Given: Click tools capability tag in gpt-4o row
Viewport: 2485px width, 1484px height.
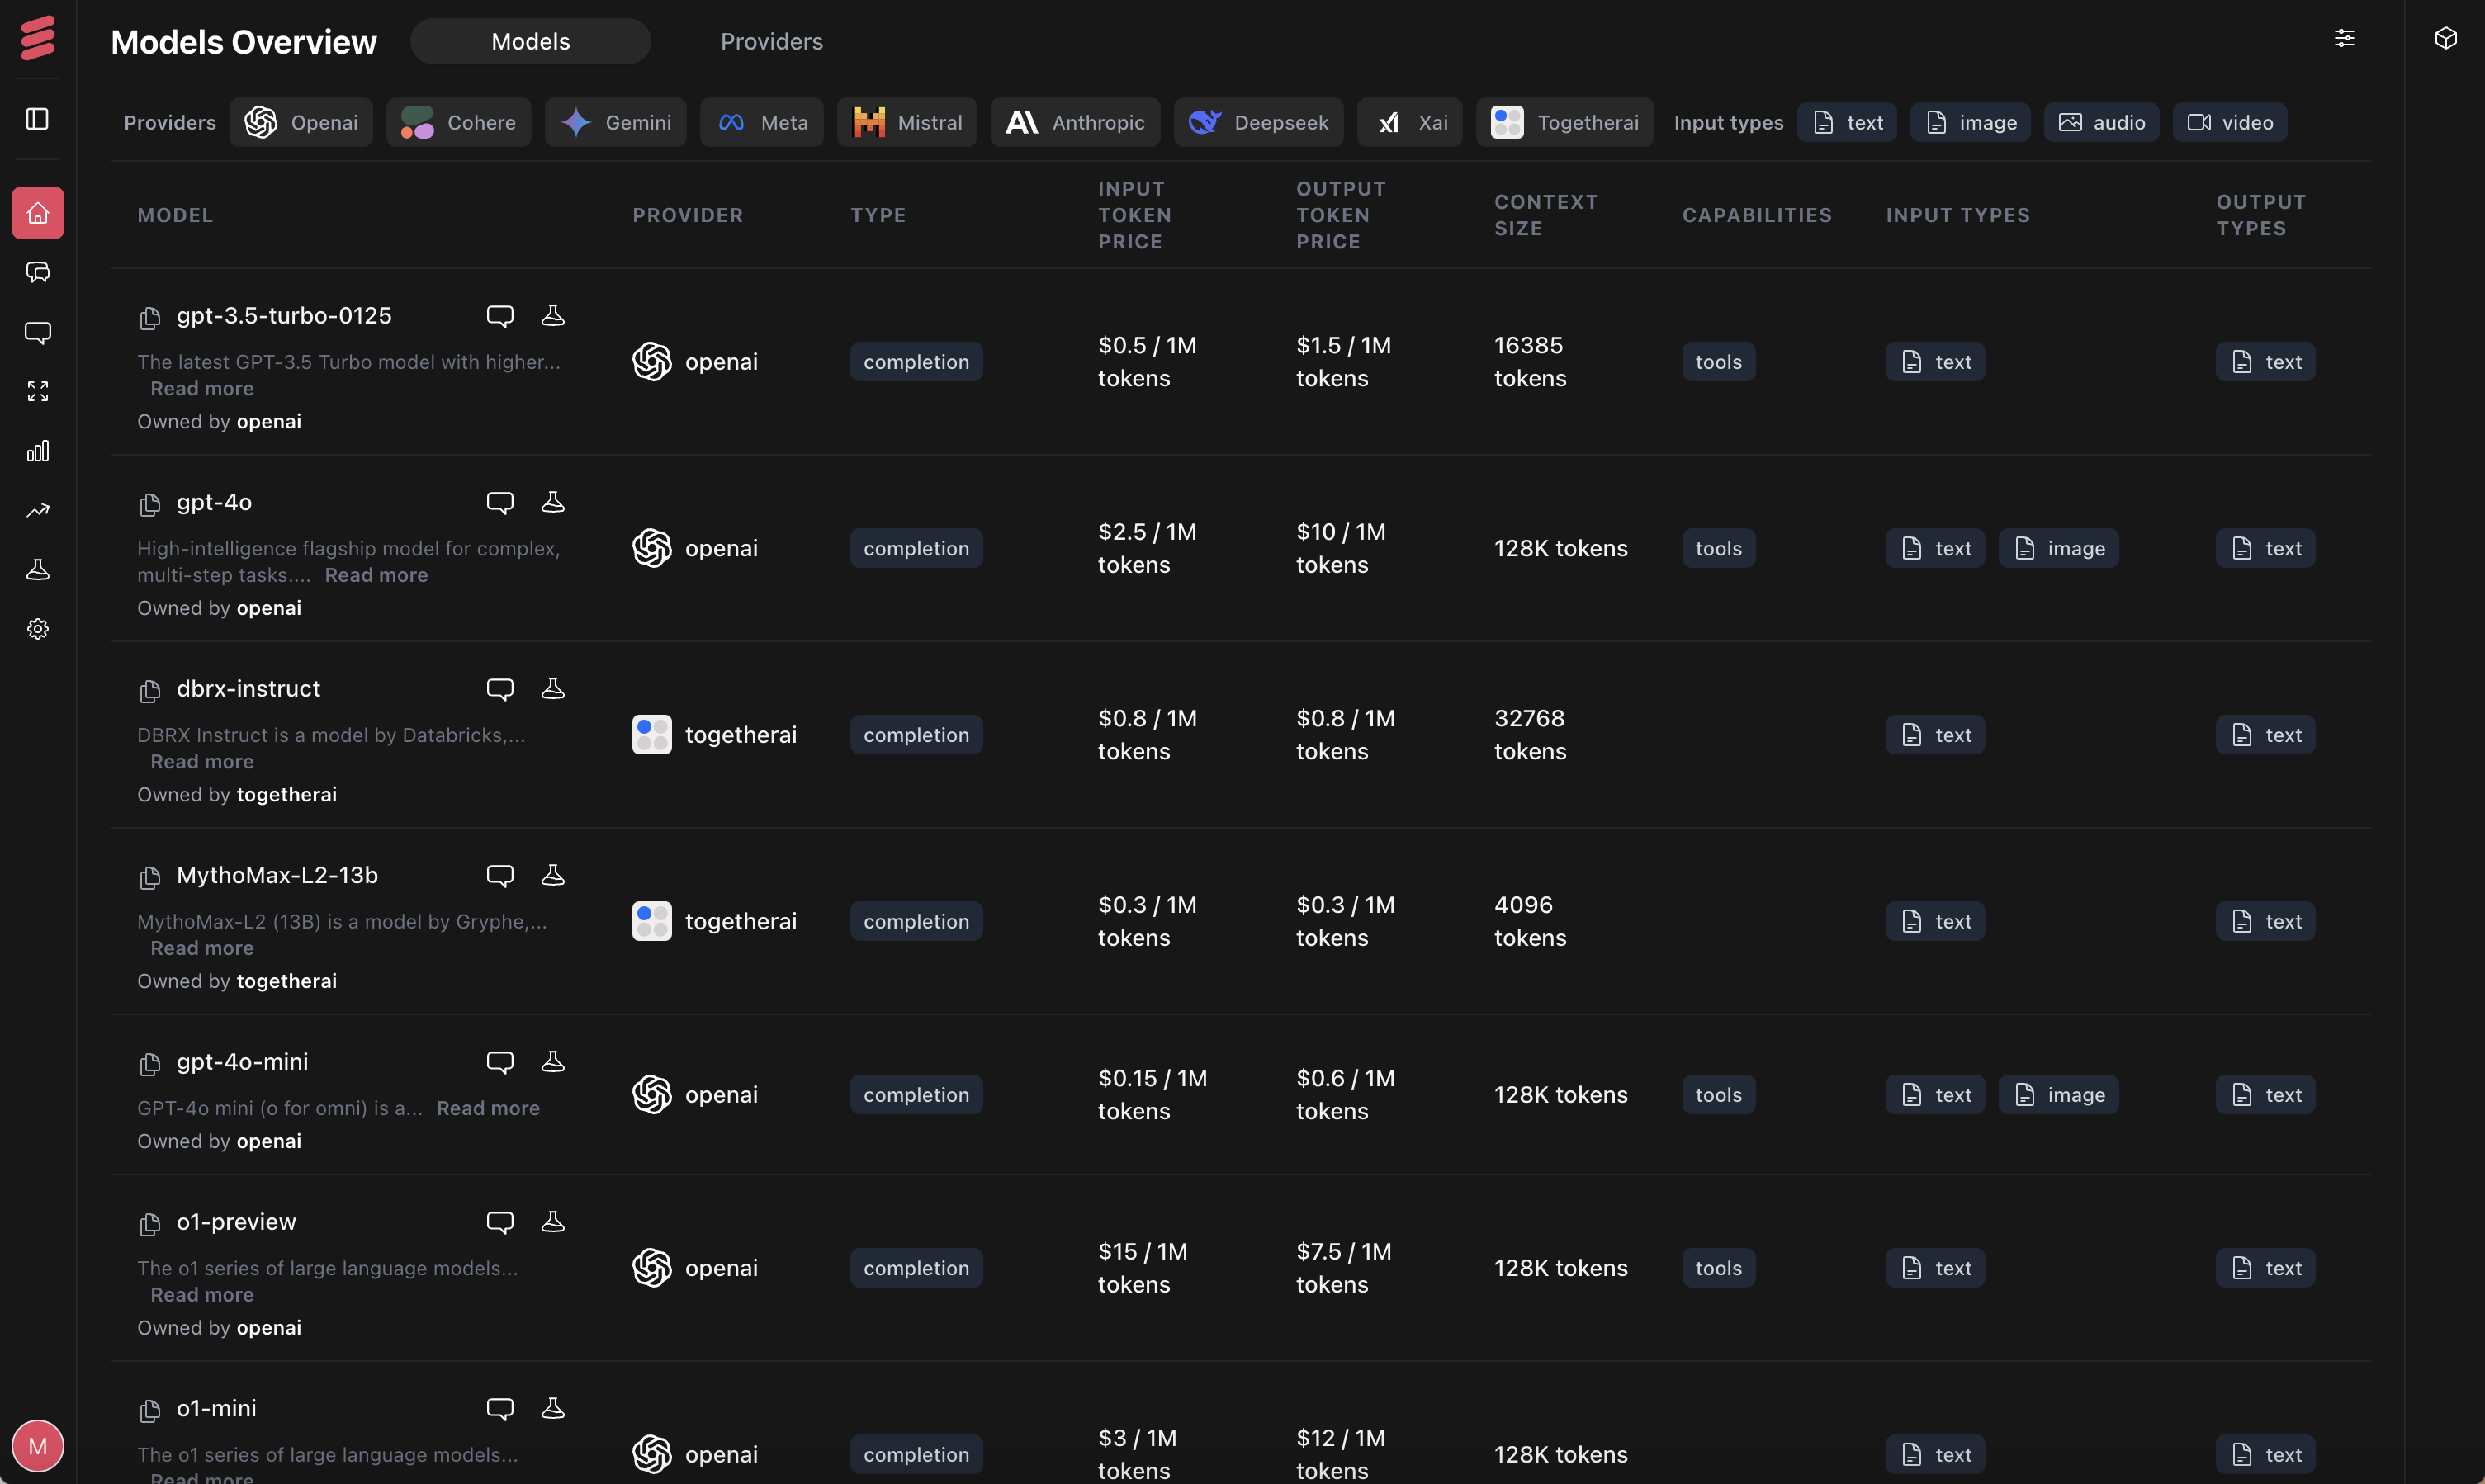Looking at the screenshot, I should click(x=1719, y=548).
